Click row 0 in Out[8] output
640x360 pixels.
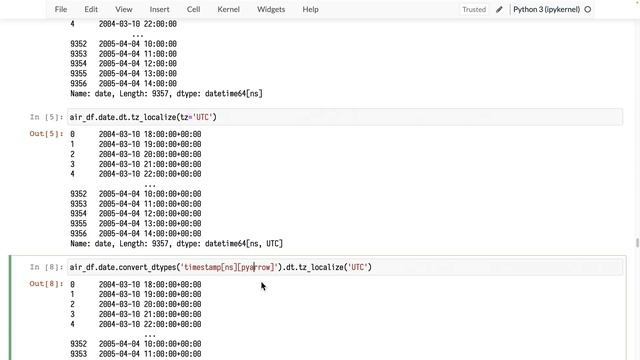pos(136,284)
